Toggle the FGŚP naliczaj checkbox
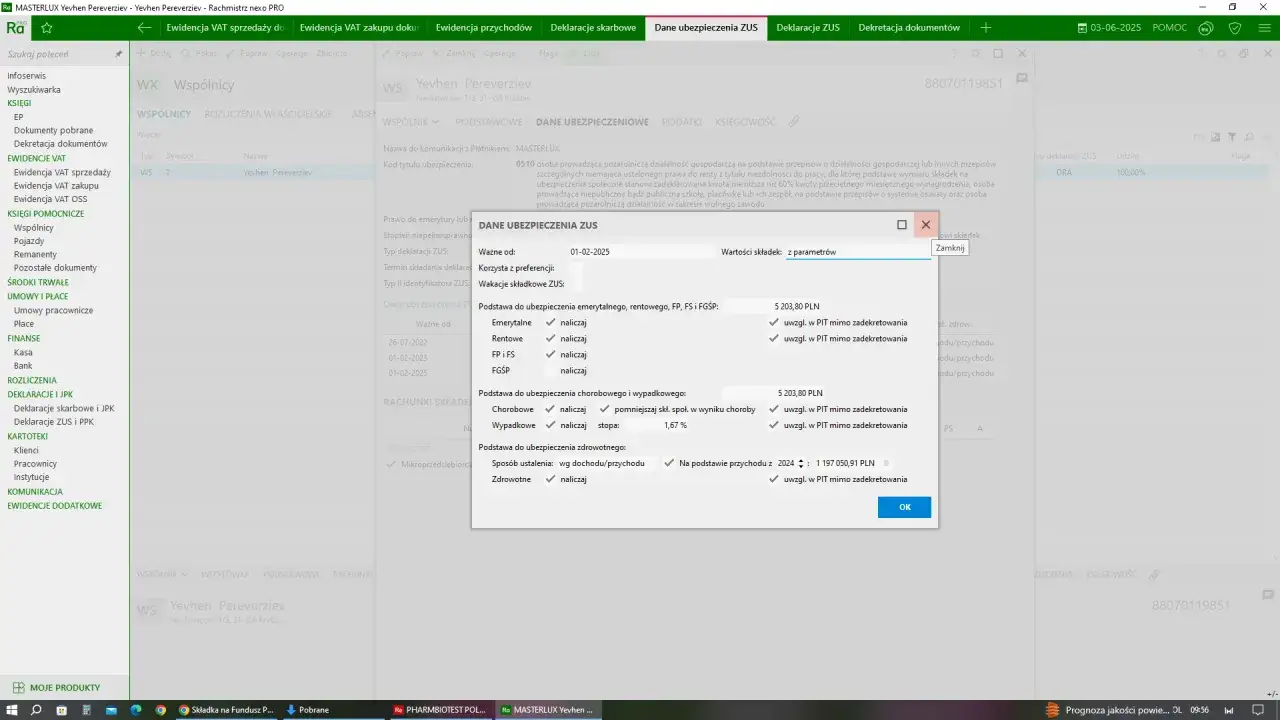The height and width of the screenshot is (720, 1280). tap(550, 370)
